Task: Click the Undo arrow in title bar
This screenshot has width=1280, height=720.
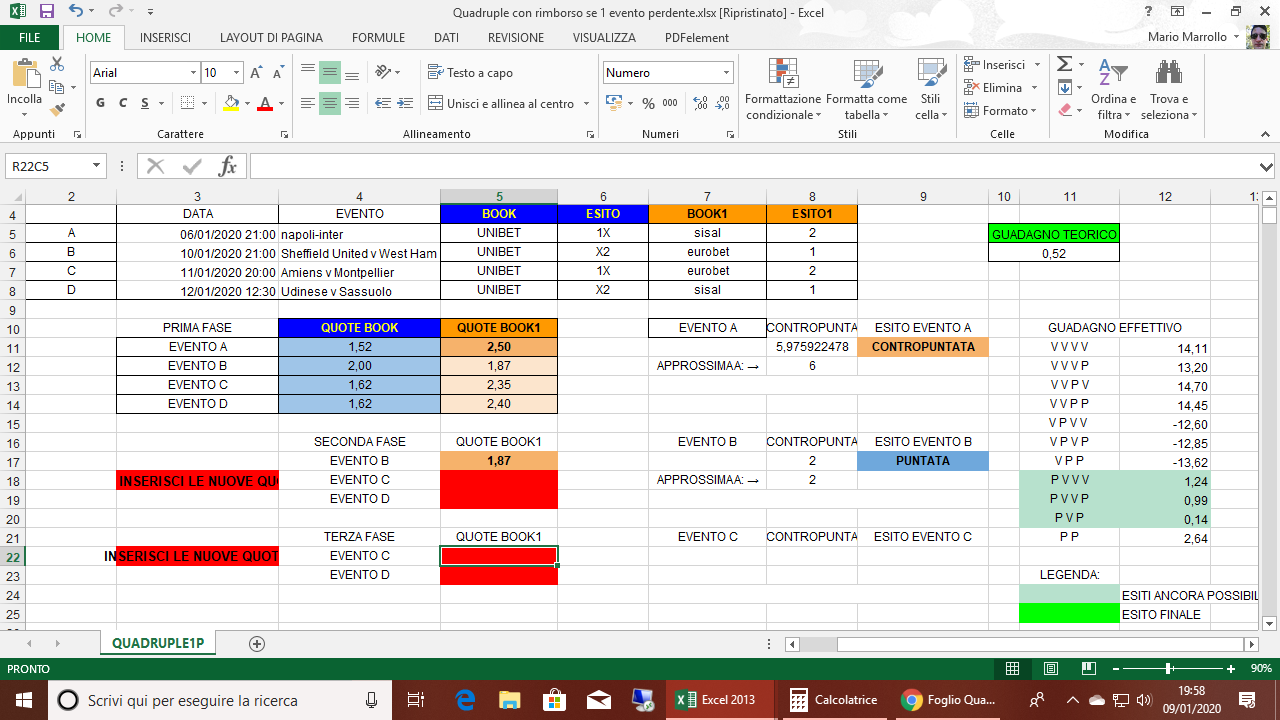Action: point(76,12)
